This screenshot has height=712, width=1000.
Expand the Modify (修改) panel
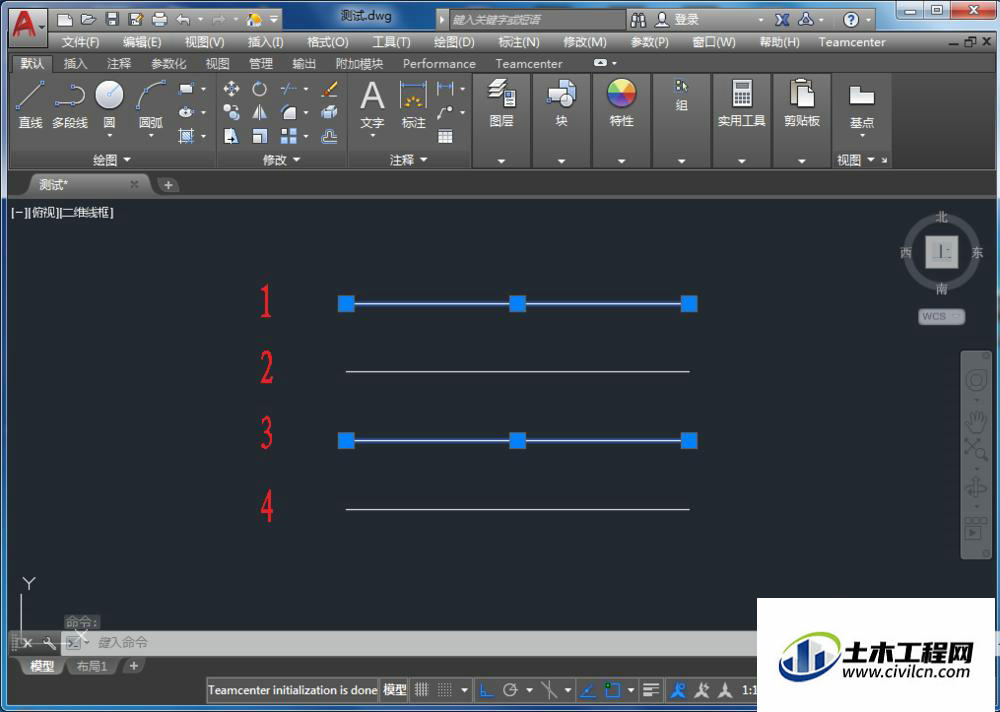tap(281, 159)
